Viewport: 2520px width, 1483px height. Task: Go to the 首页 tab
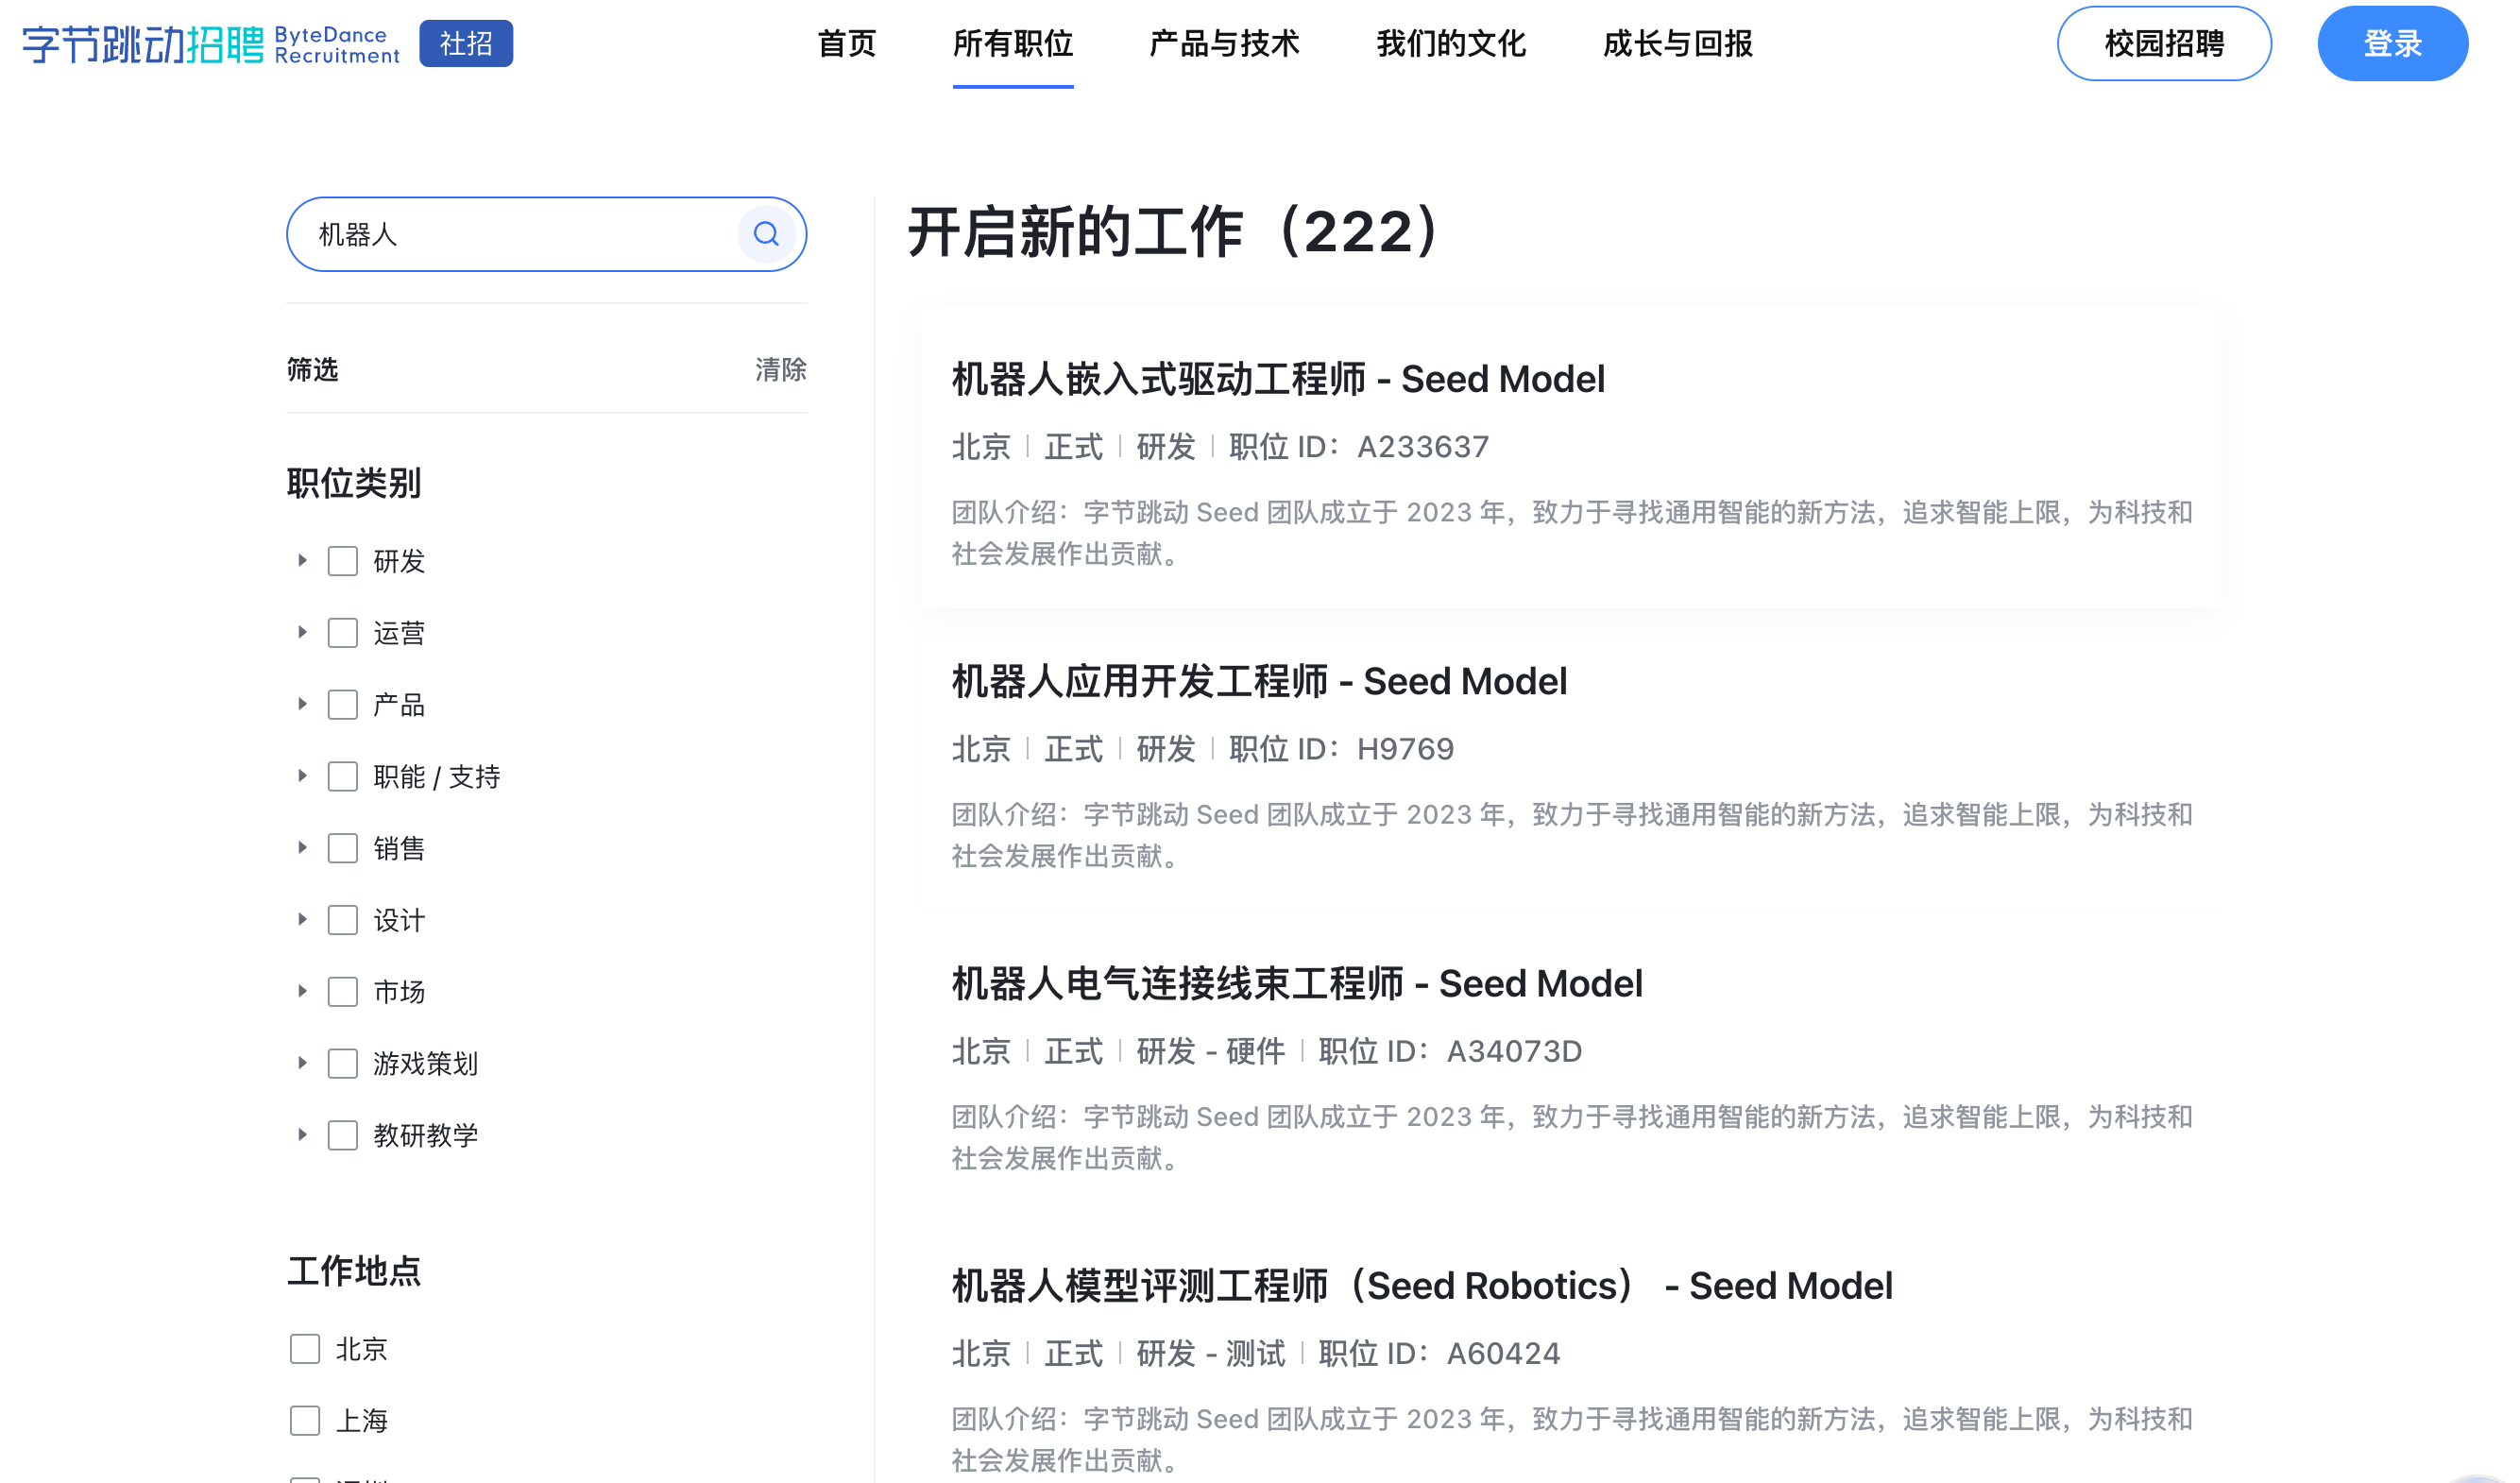click(x=846, y=44)
